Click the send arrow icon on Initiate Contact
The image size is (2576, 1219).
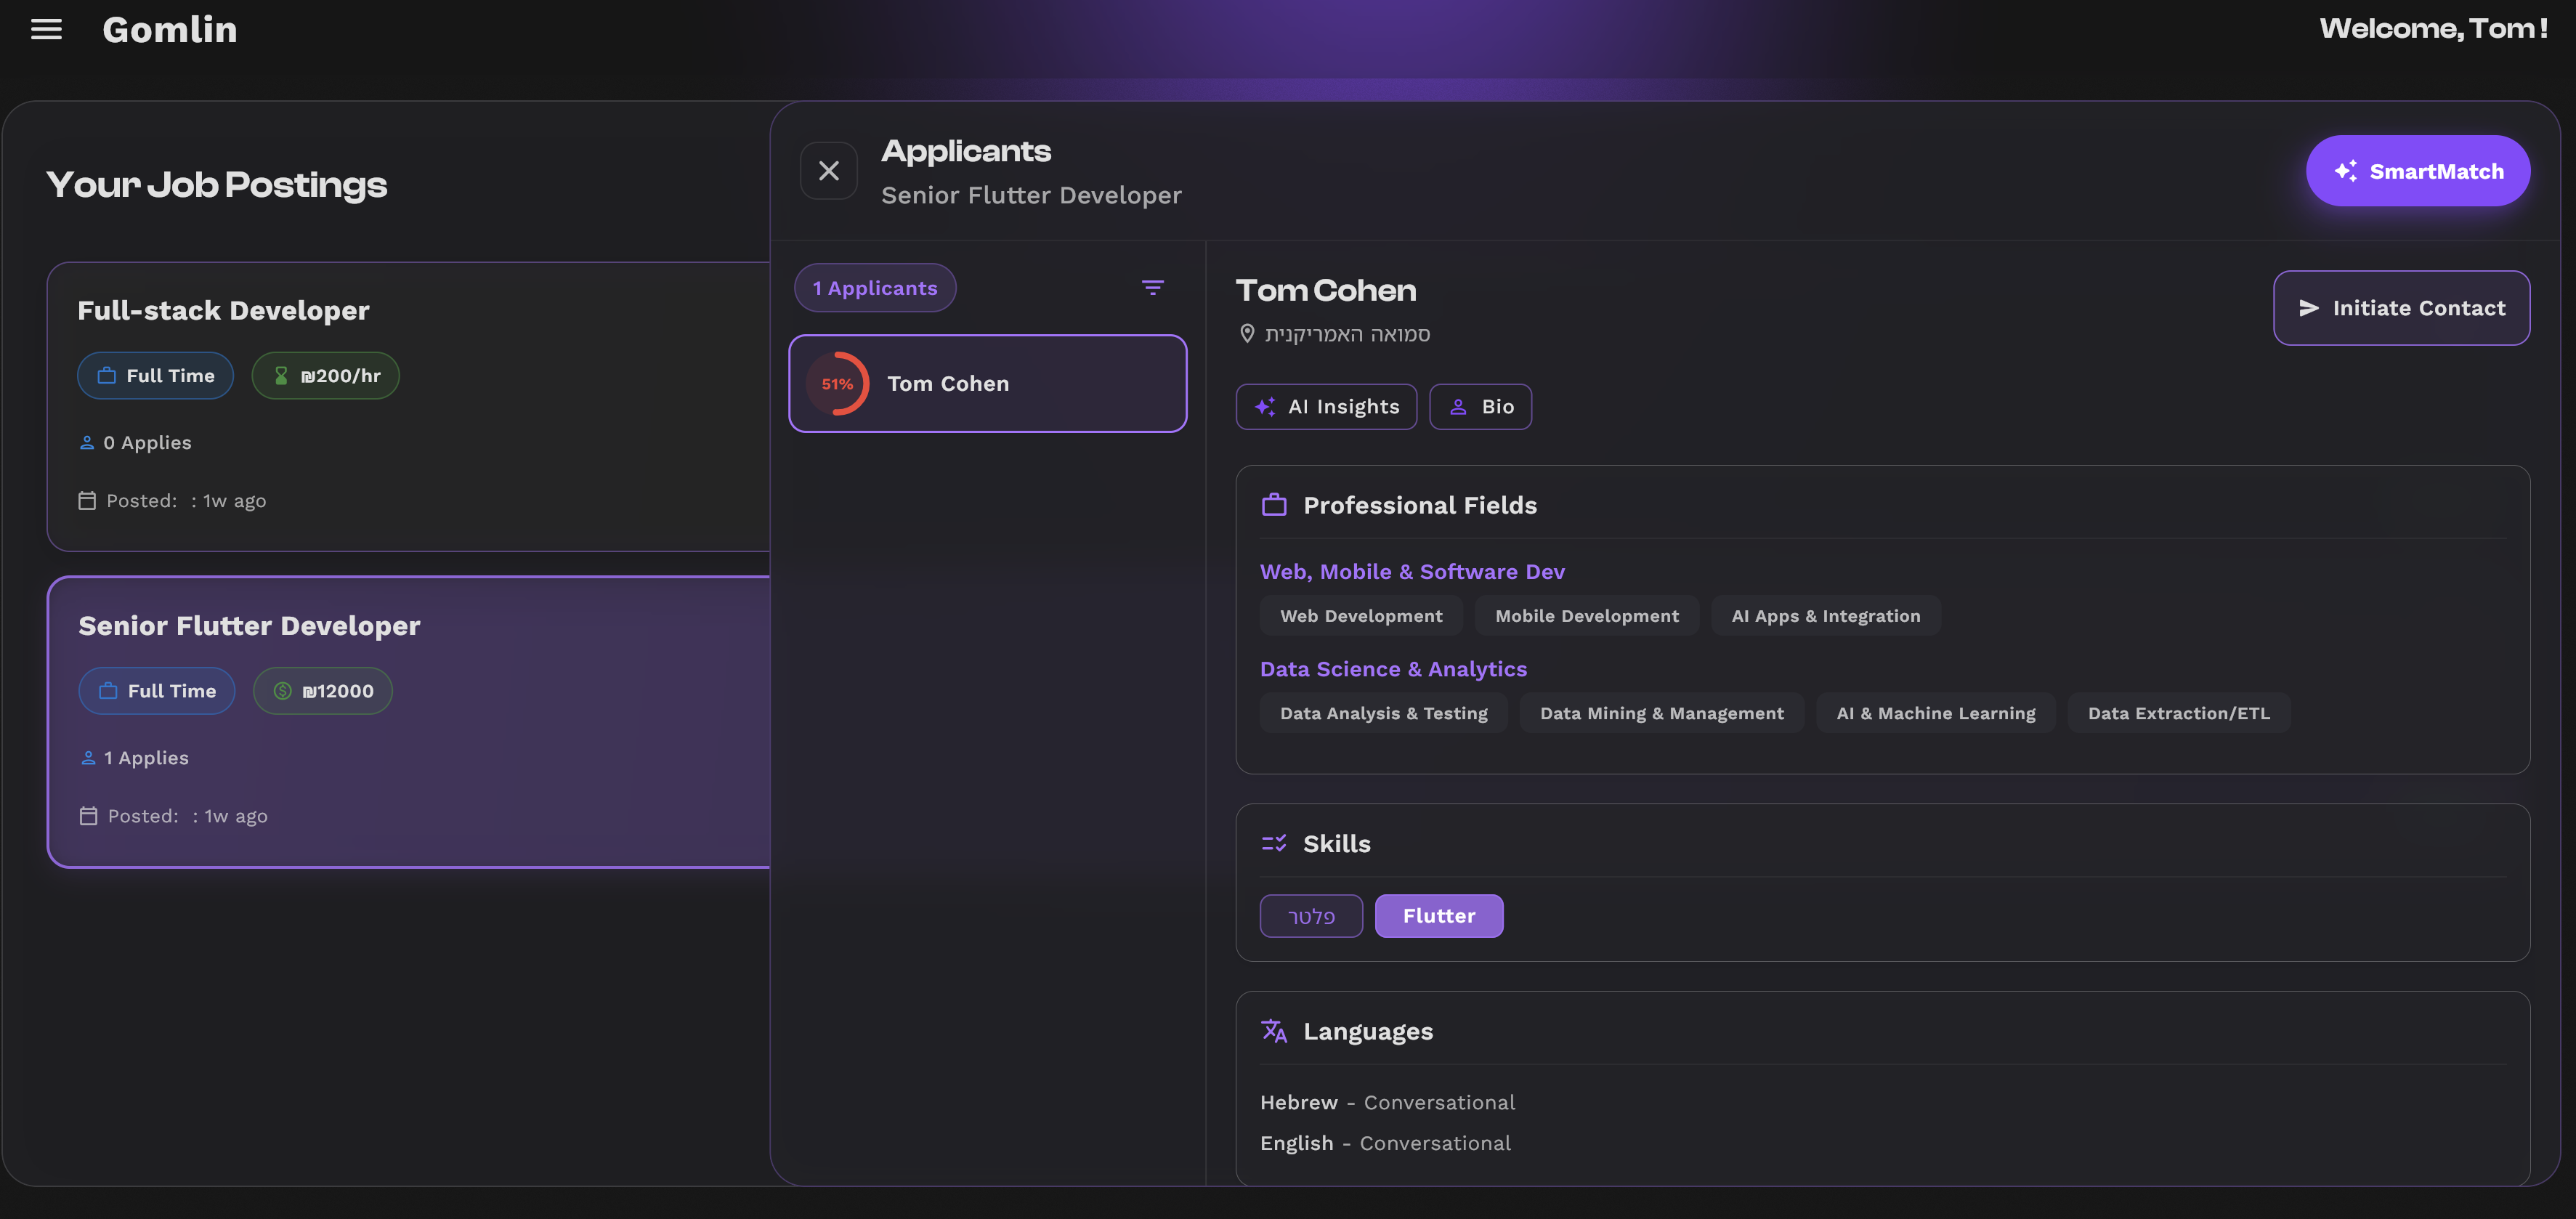(2309, 308)
